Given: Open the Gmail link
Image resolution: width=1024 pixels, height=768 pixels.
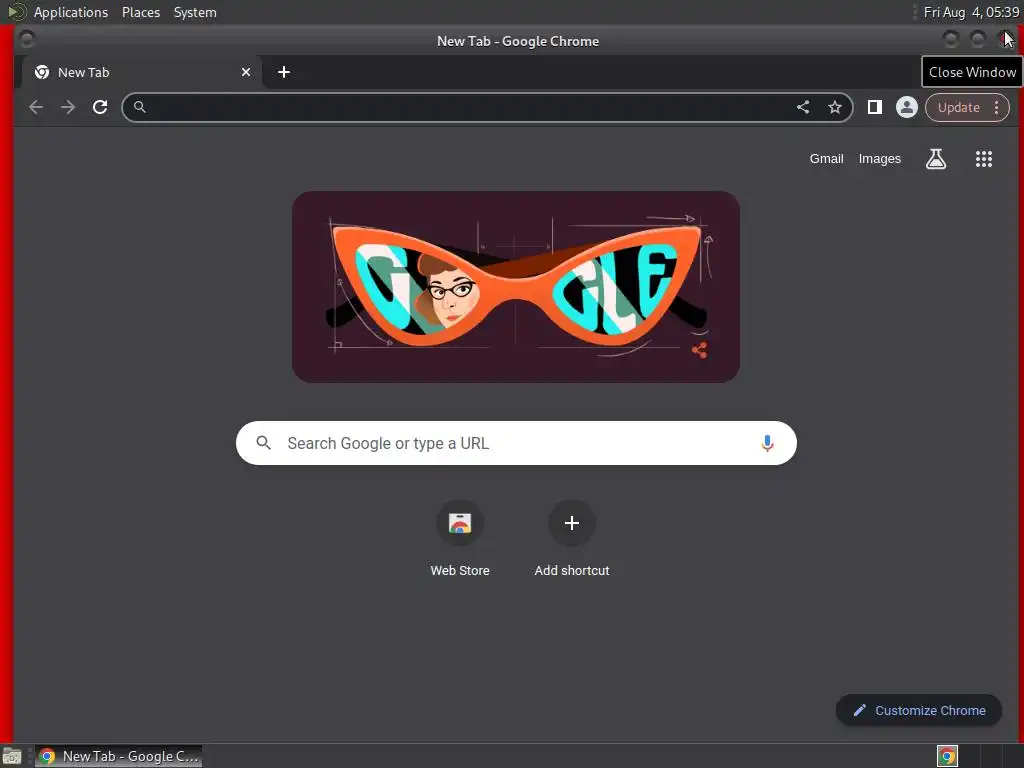Looking at the screenshot, I should click(x=826, y=159).
